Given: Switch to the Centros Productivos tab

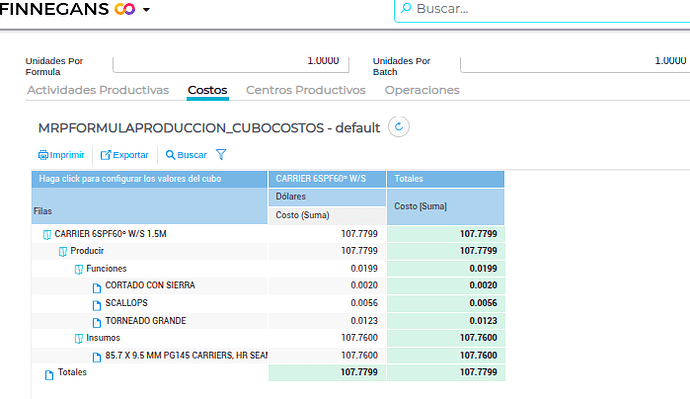Looking at the screenshot, I should click(x=306, y=90).
